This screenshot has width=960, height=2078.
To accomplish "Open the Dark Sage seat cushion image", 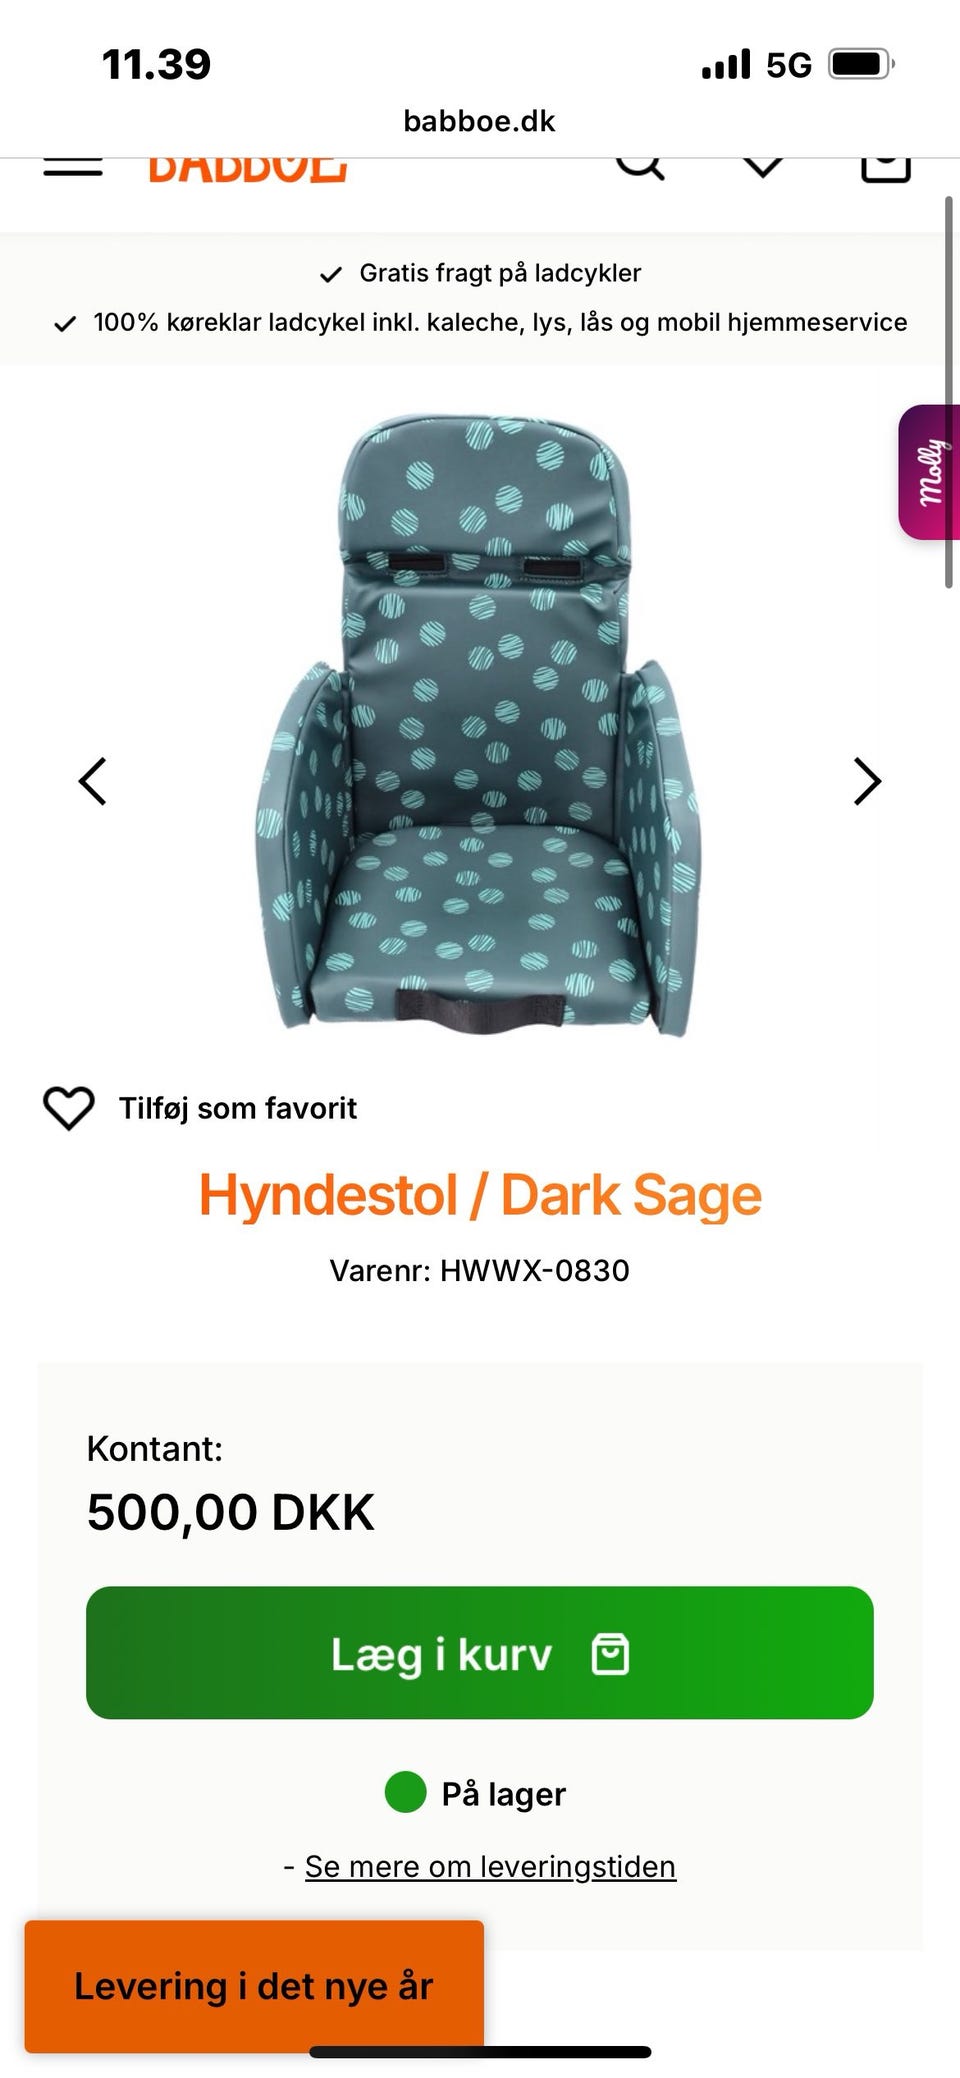I will click(x=480, y=725).
